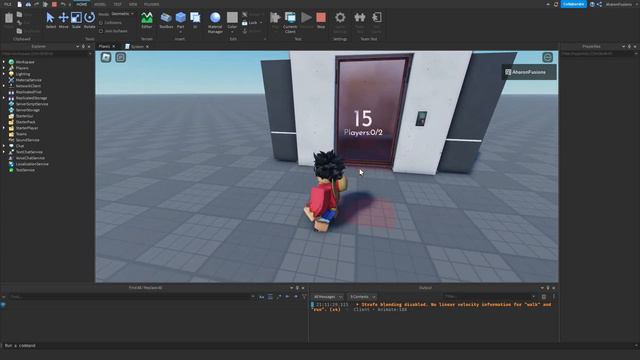
Task: Expand the Part dropdown arrow
Action: [x=180, y=32]
